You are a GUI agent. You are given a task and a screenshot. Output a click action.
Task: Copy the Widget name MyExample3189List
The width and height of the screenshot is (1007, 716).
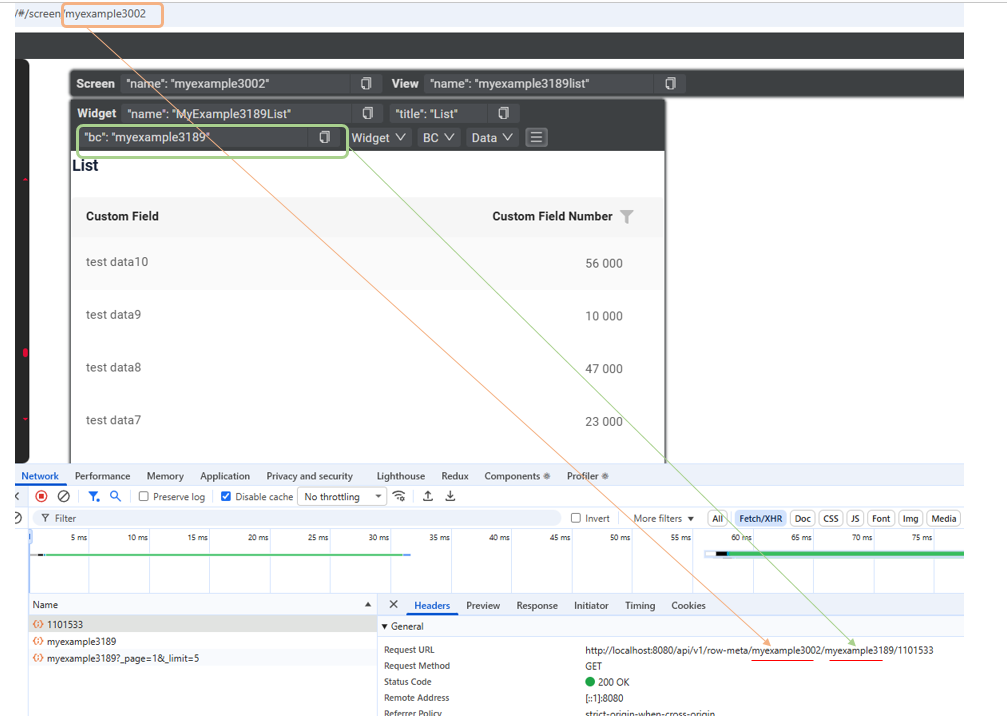(367, 114)
